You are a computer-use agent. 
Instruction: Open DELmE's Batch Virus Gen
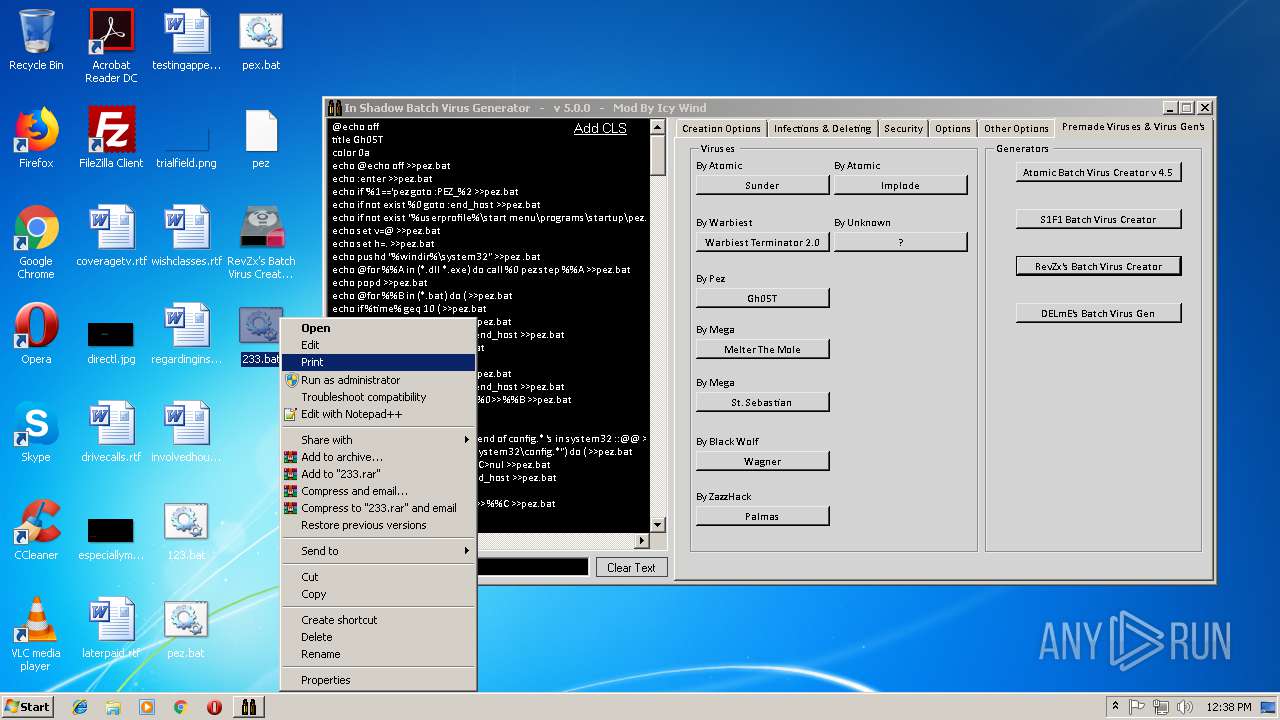pyautogui.click(x=1098, y=313)
